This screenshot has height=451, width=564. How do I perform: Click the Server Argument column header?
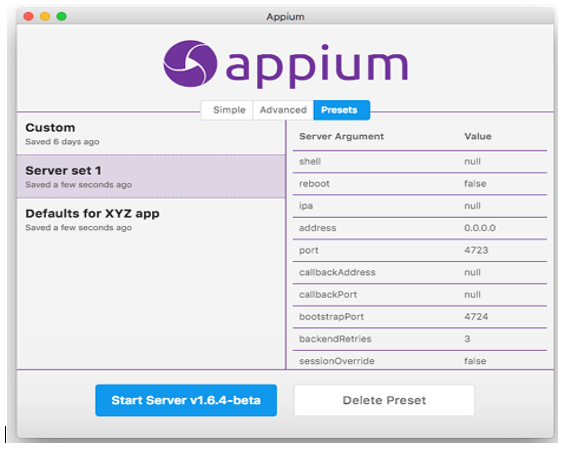click(x=341, y=136)
